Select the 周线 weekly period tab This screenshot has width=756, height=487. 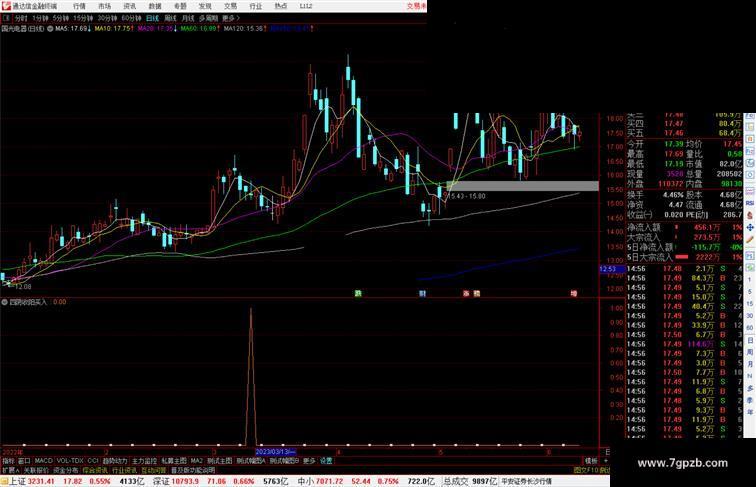coord(170,18)
